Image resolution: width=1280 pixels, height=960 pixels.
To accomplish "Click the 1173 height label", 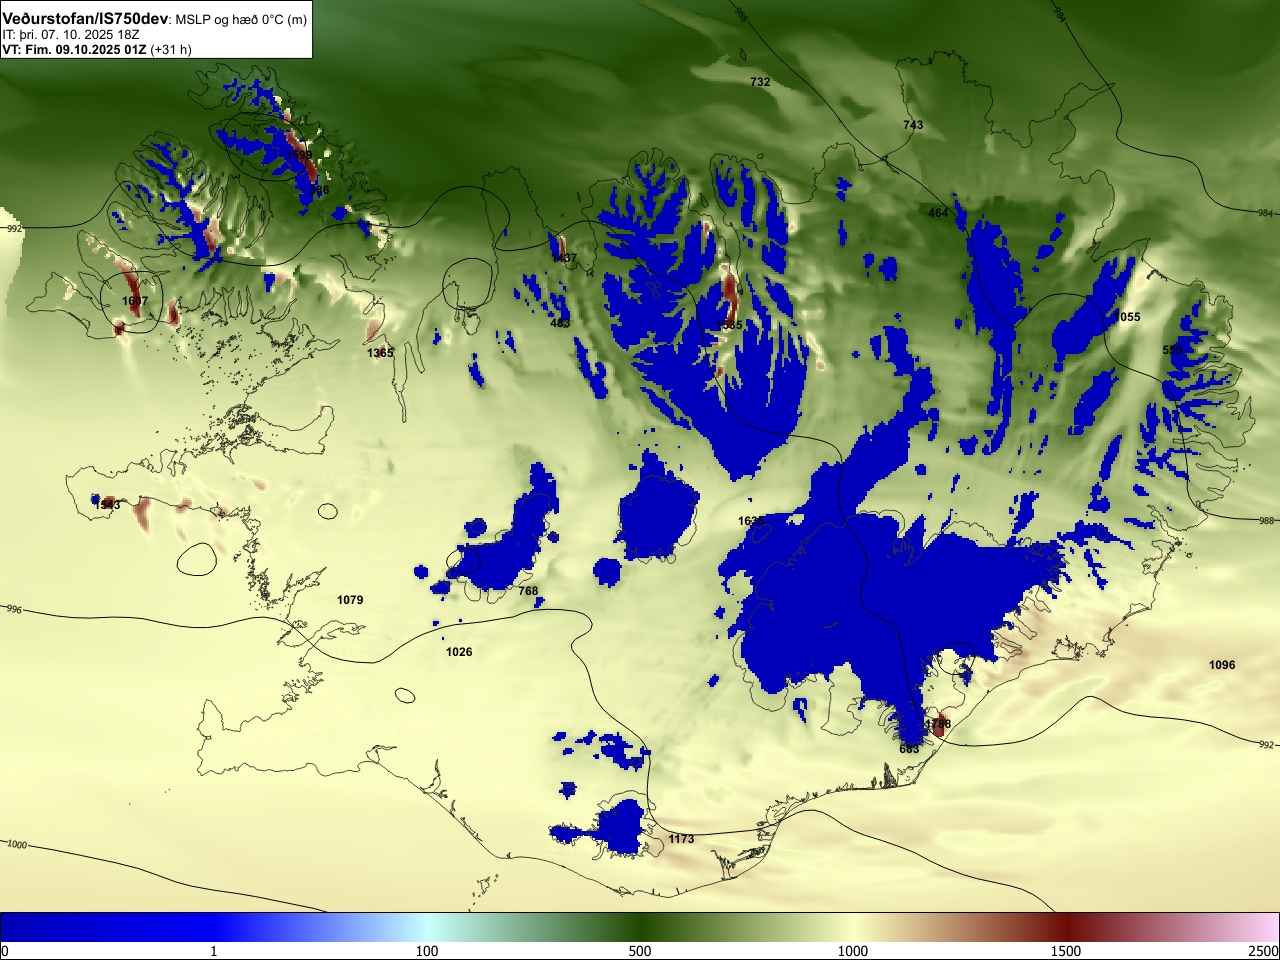I will 681,839.
